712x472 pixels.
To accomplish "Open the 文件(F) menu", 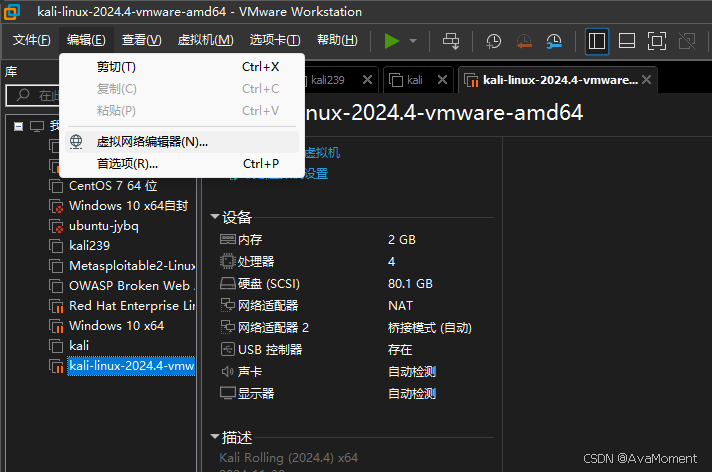I will click(31, 40).
